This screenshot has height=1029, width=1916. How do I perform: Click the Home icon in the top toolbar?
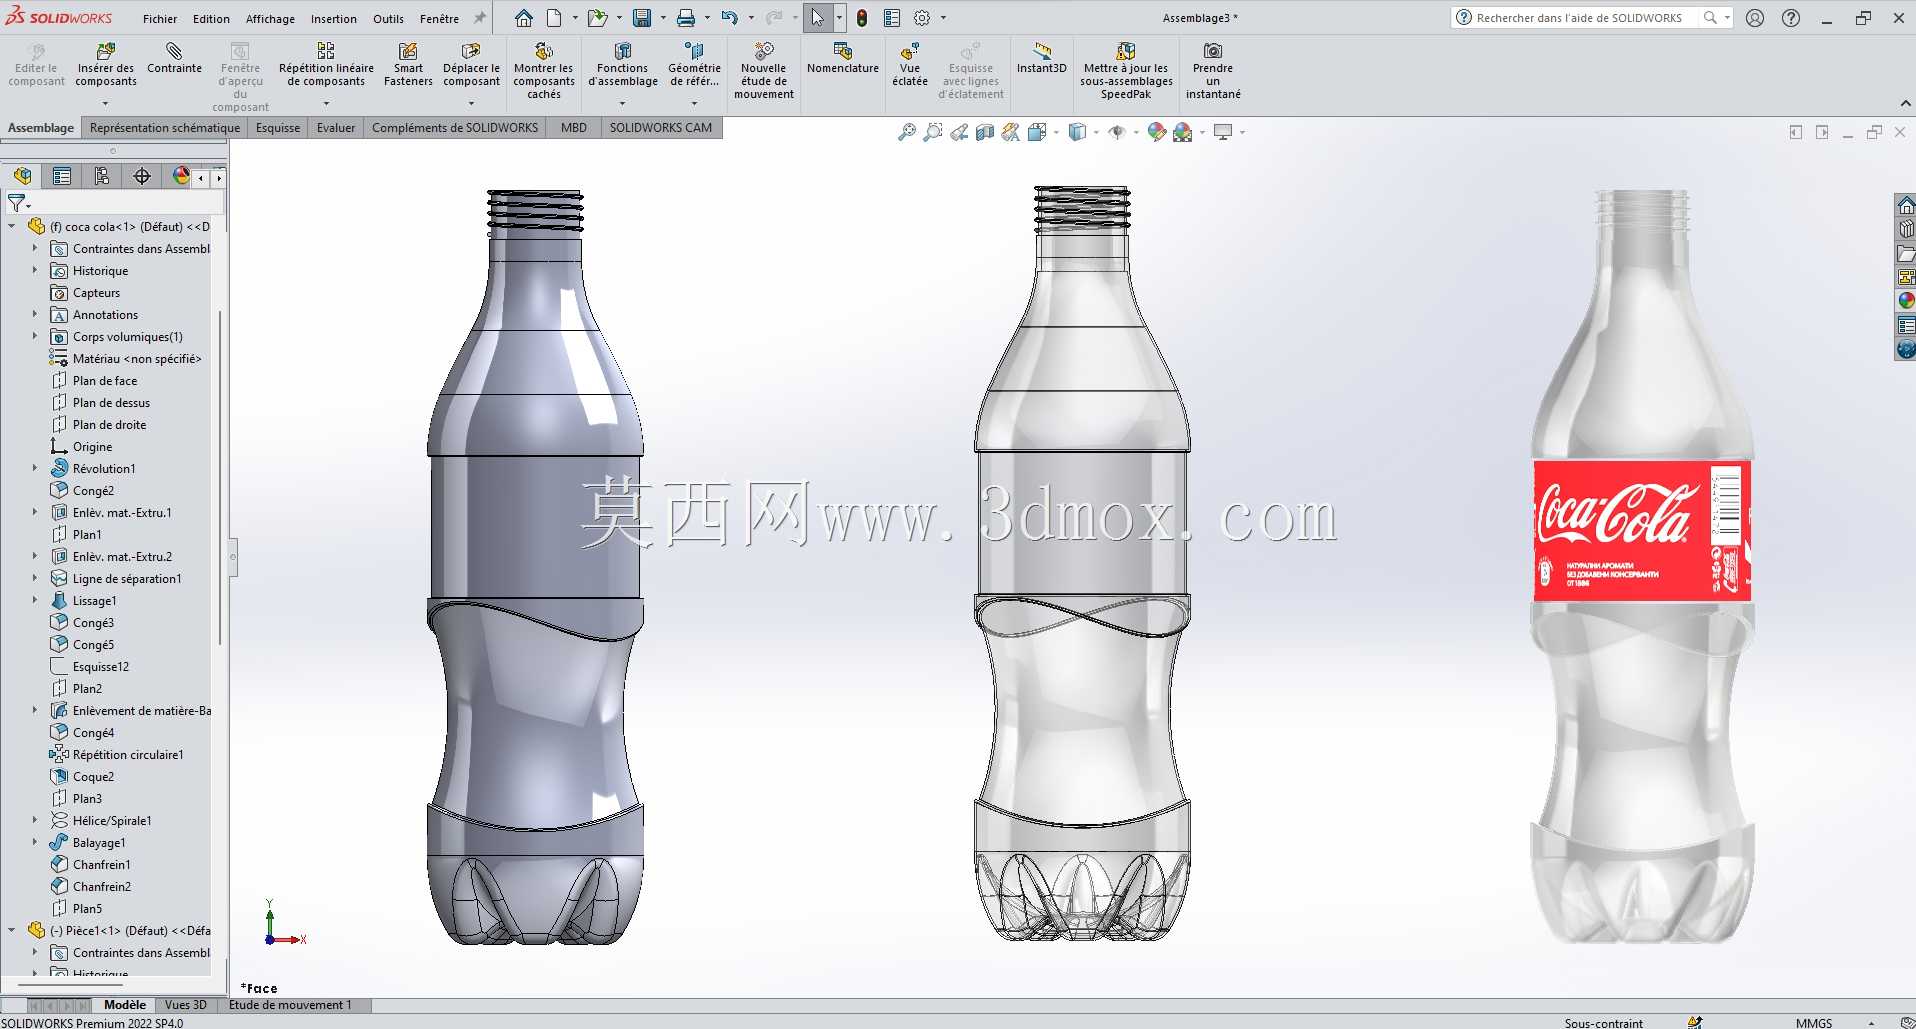pyautogui.click(x=524, y=18)
